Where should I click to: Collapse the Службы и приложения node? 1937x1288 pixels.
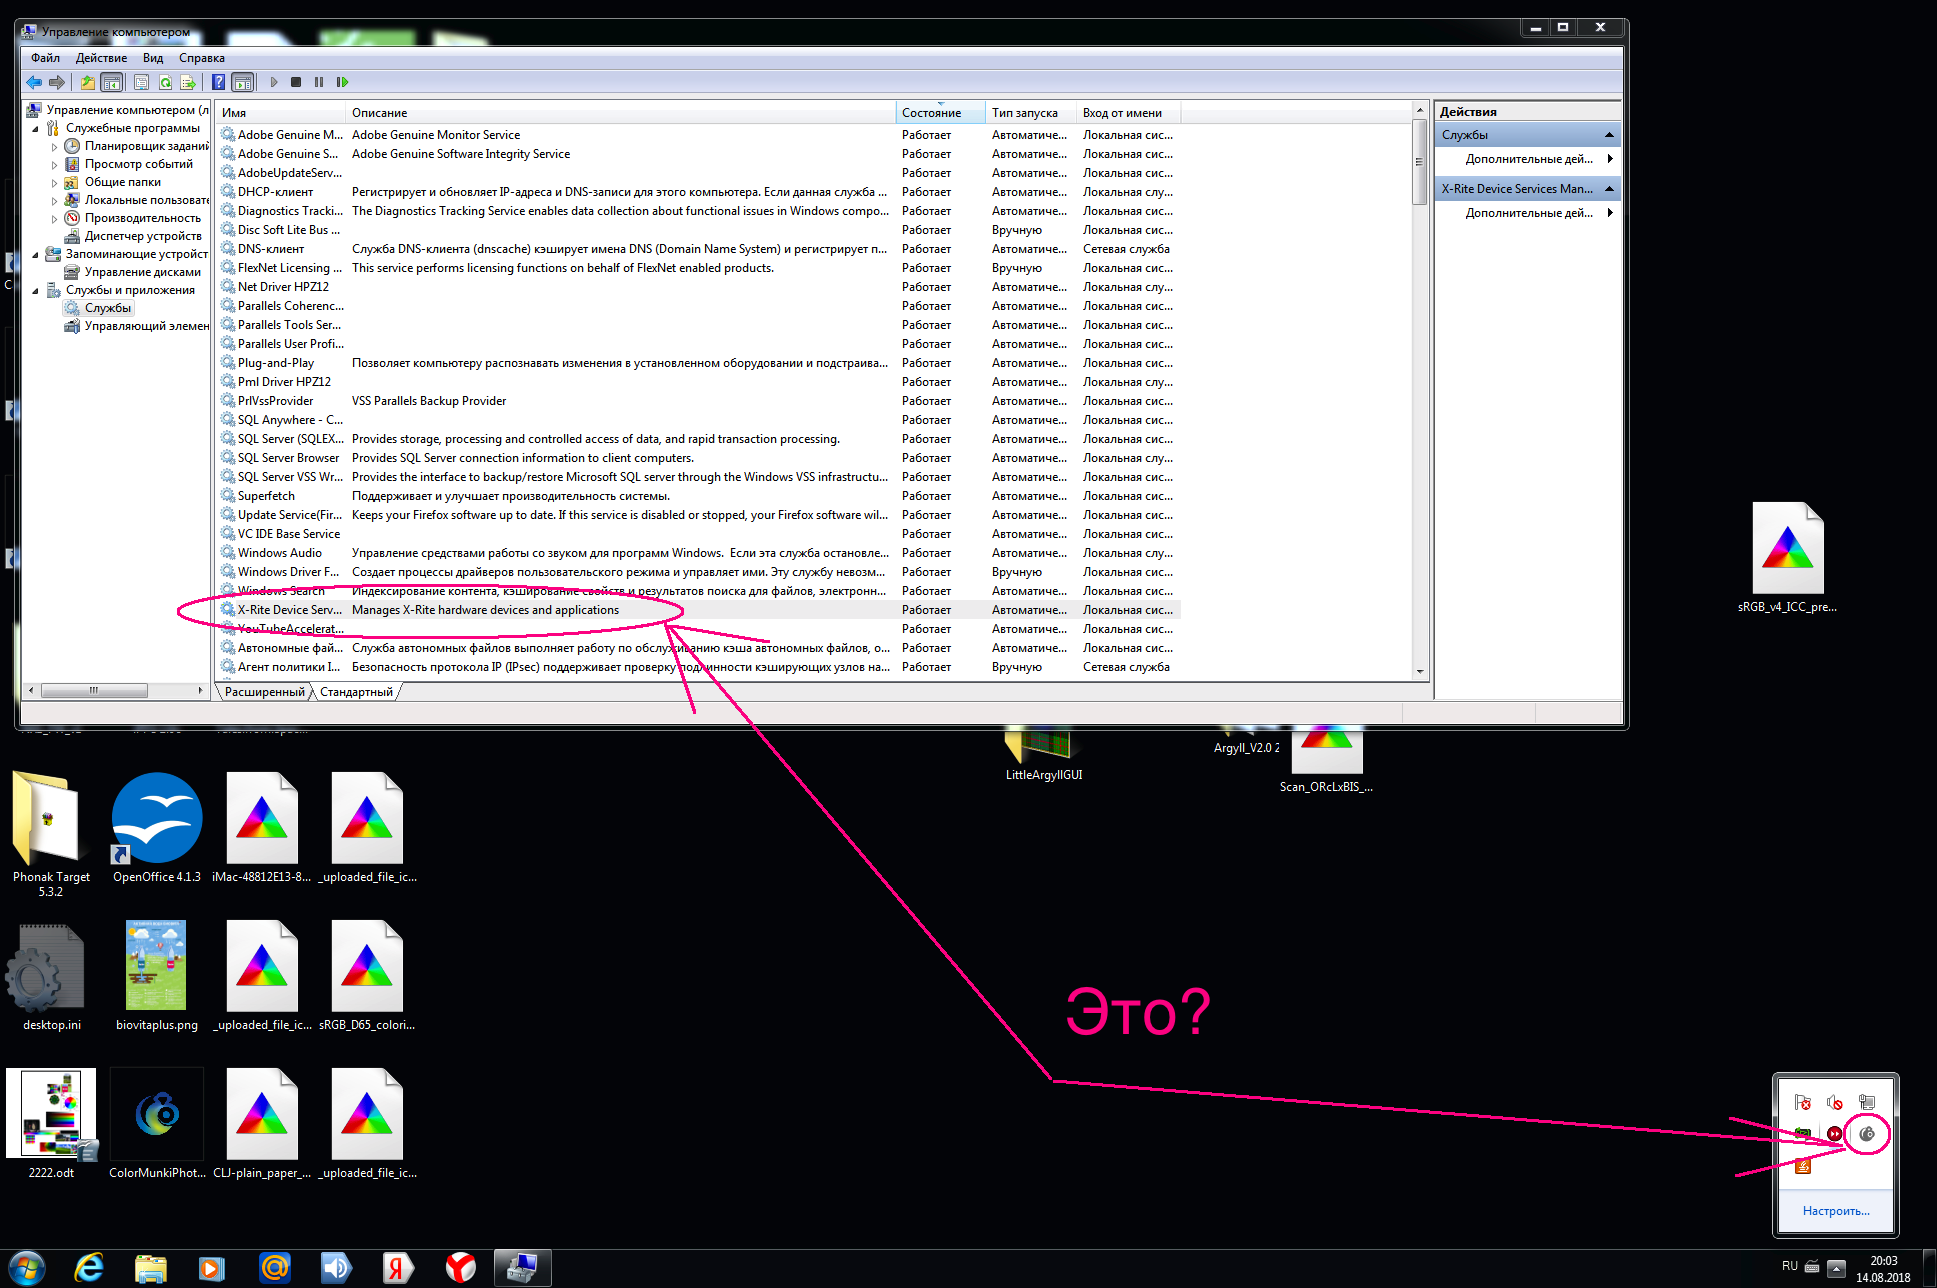[36, 291]
